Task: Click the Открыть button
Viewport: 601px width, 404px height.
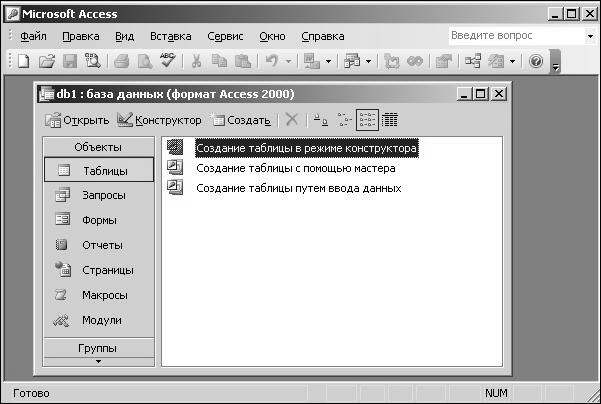Action: click(77, 120)
